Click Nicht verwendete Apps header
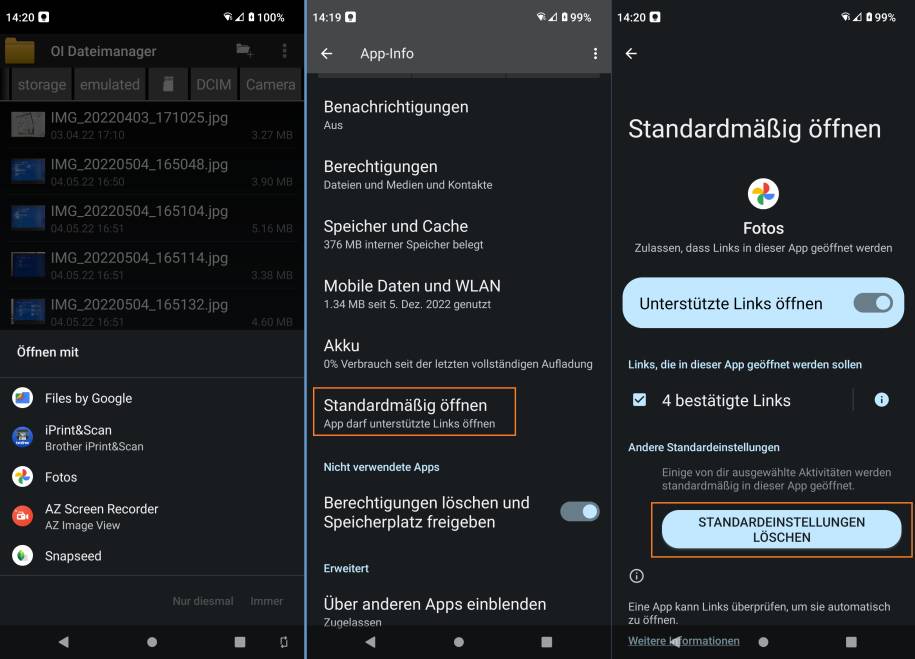This screenshot has width=915, height=659. coord(381,467)
